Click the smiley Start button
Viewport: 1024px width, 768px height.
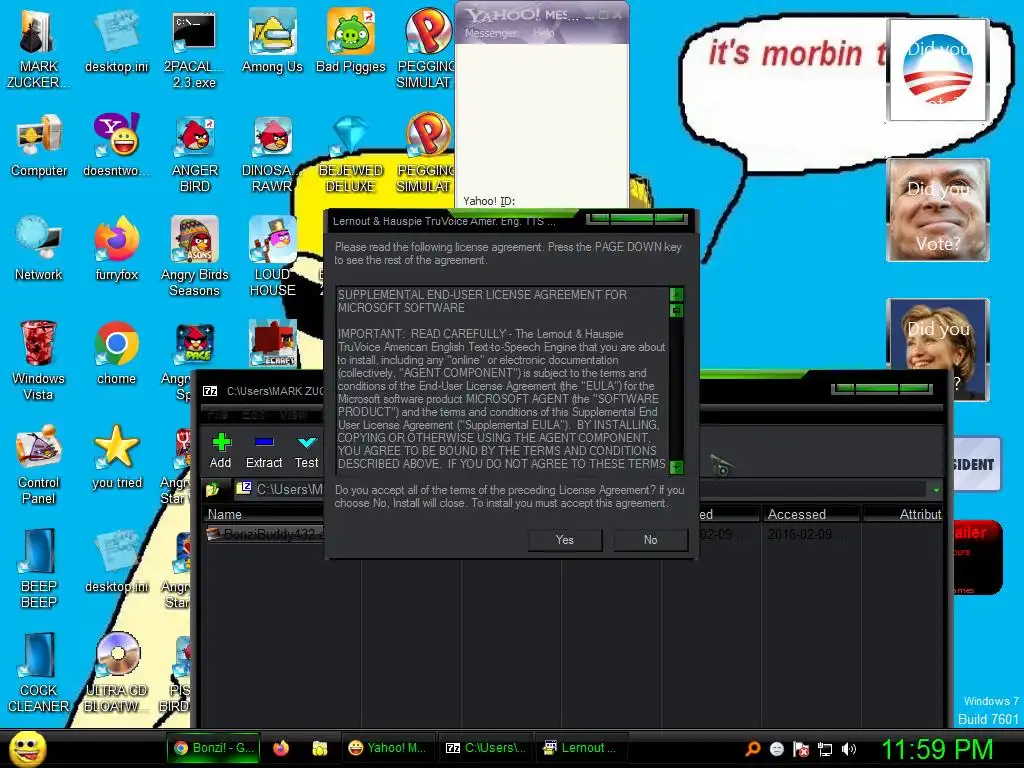click(x=27, y=748)
